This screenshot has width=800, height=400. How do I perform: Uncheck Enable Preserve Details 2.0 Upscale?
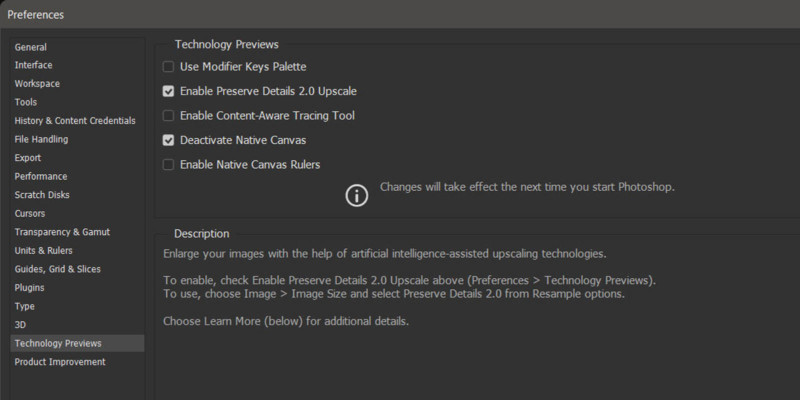168,91
